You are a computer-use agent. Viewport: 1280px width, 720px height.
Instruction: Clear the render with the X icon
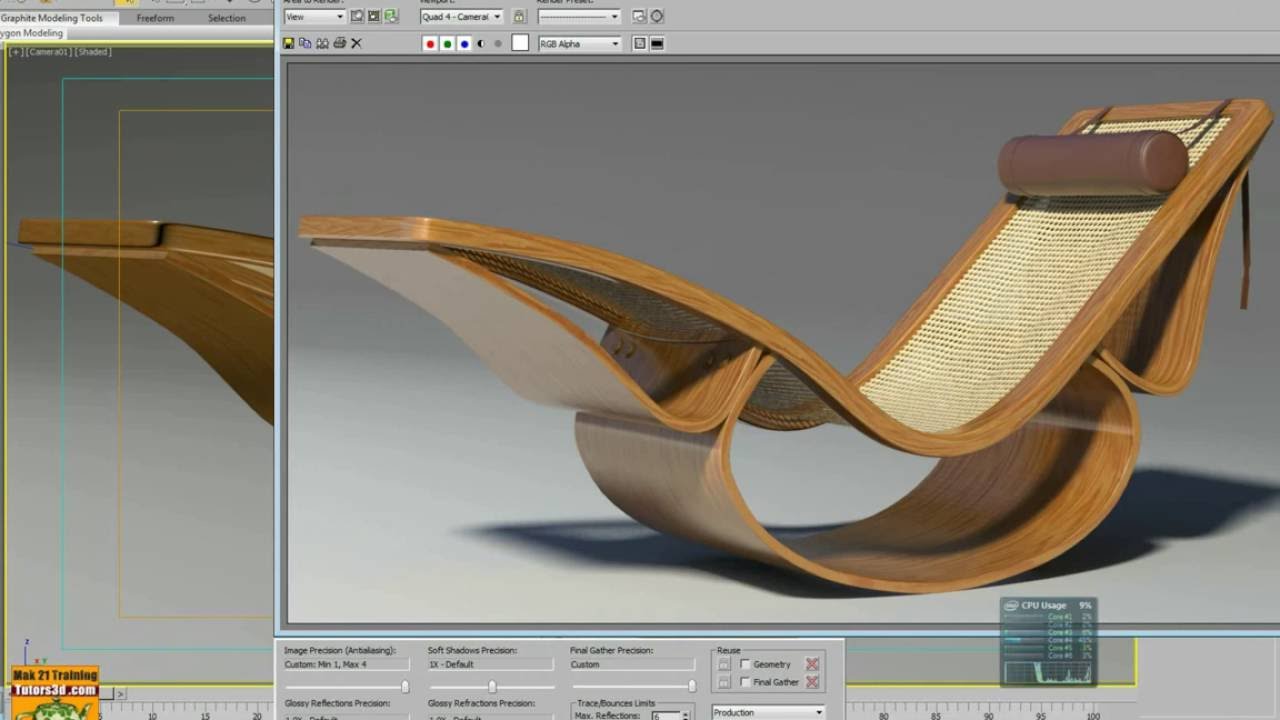(356, 43)
